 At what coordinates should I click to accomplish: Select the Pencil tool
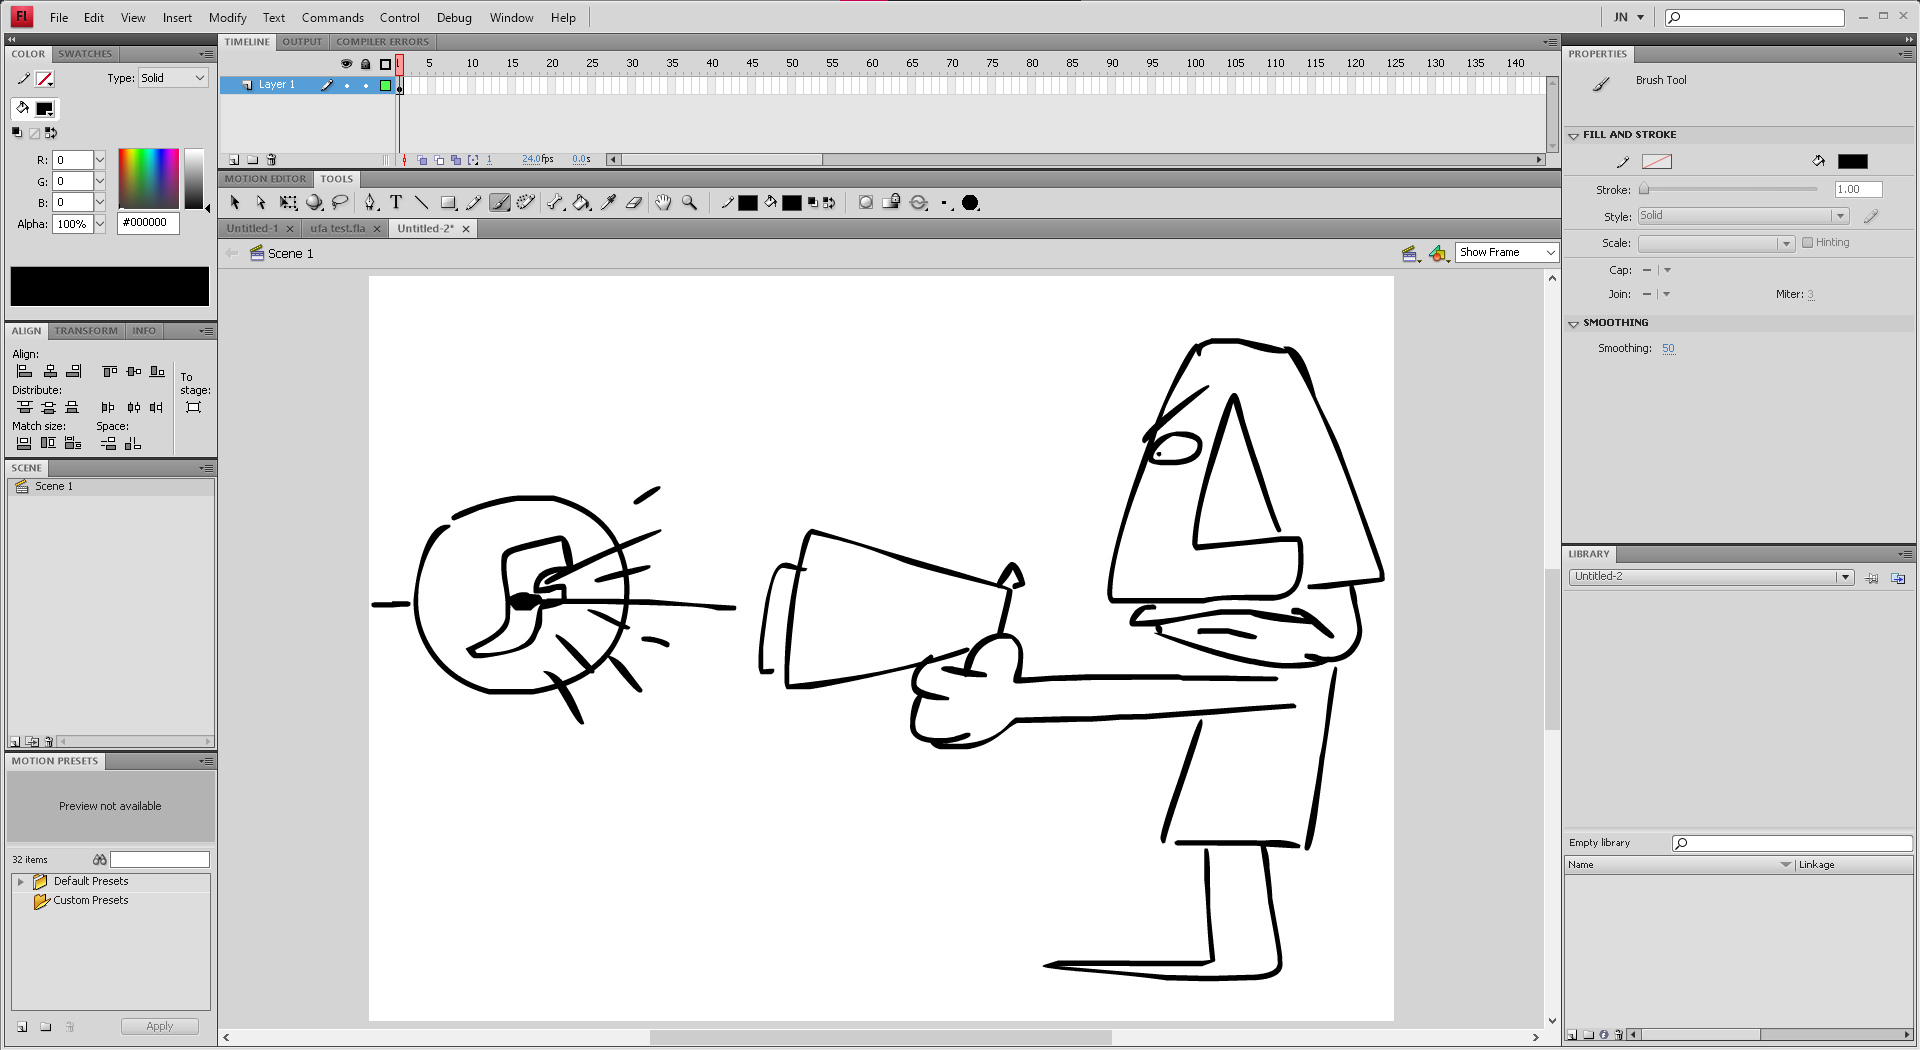pos(474,203)
